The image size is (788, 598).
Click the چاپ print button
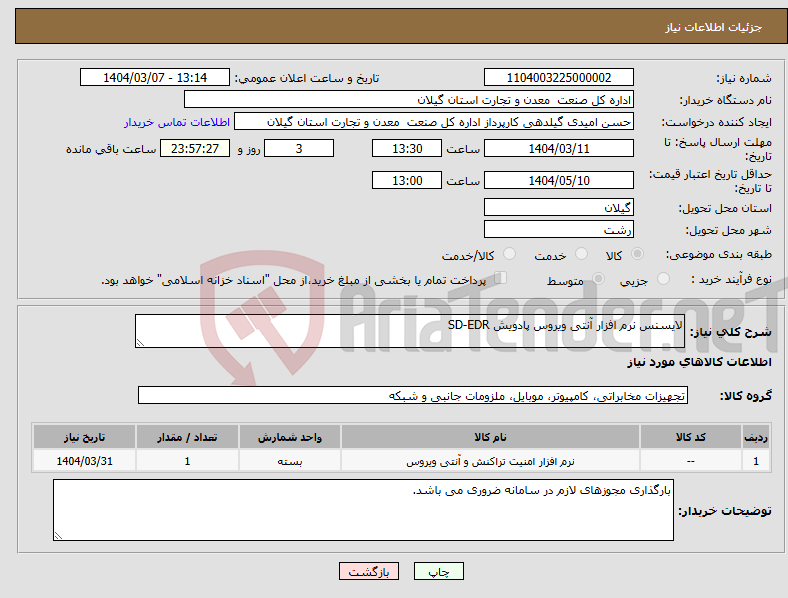[439, 571]
